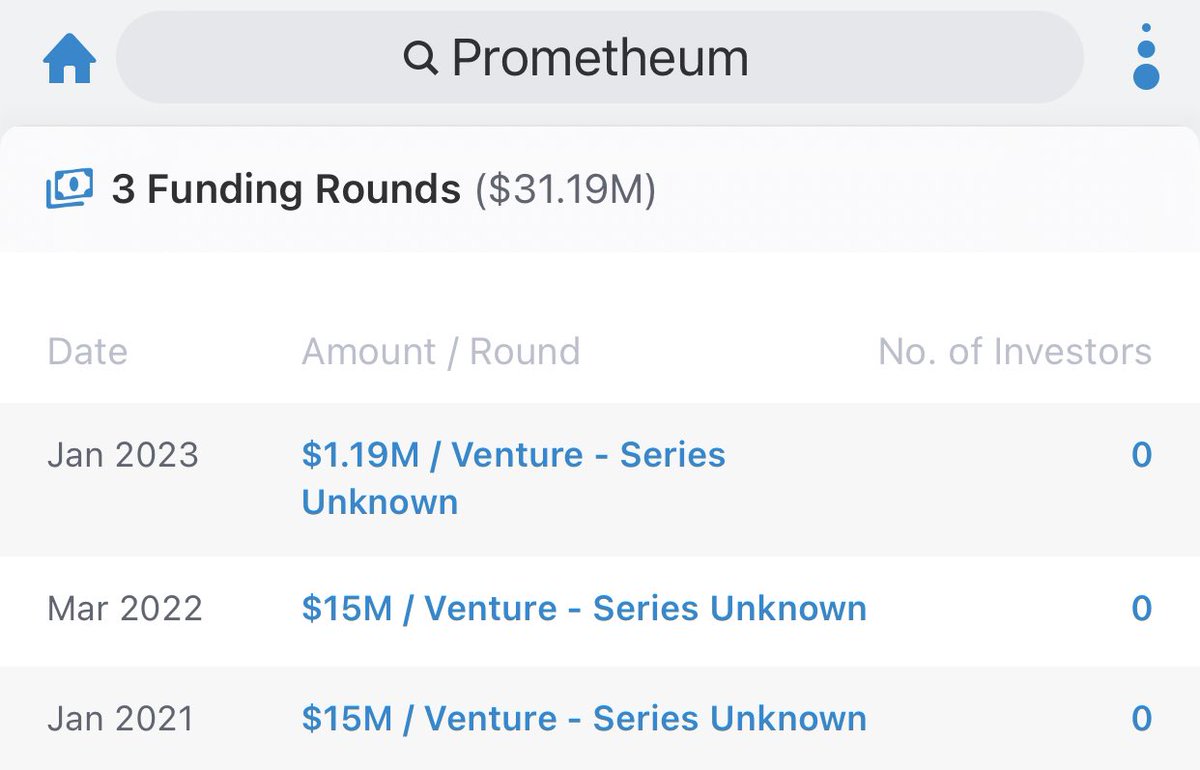The height and width of the screenshot is (770, 1200).
Task: Select the Jan 2021 date cell
Action: click(x=123, y=719)
